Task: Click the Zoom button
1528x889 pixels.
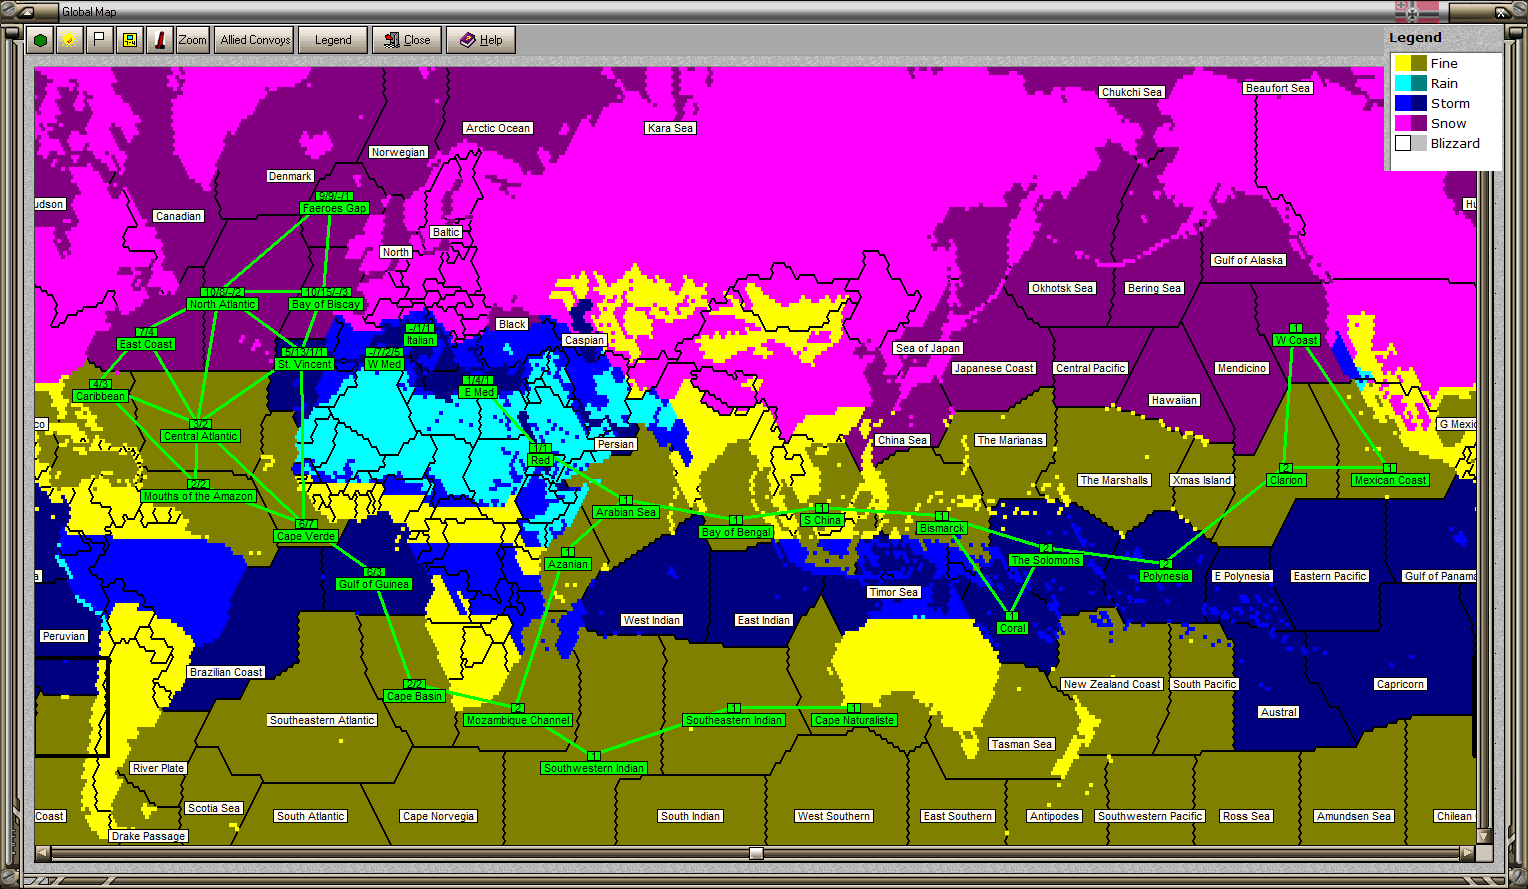Action: pyautogui.click(x=193, y=40)
